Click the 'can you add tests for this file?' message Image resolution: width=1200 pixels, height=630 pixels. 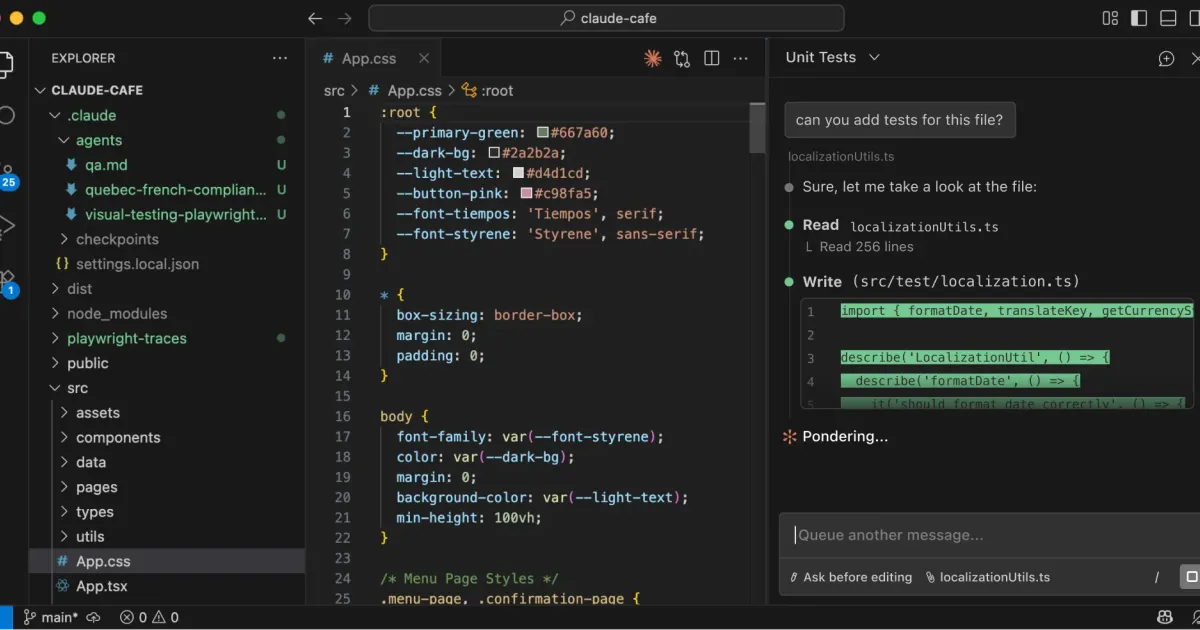click(900, 120)
